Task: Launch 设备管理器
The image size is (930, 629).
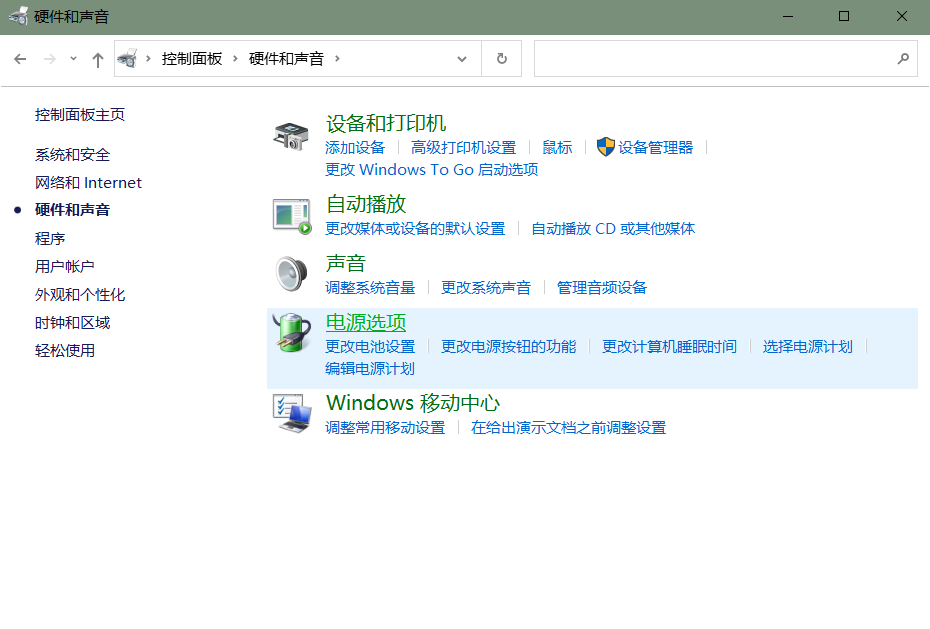Action: pos(655,147)
